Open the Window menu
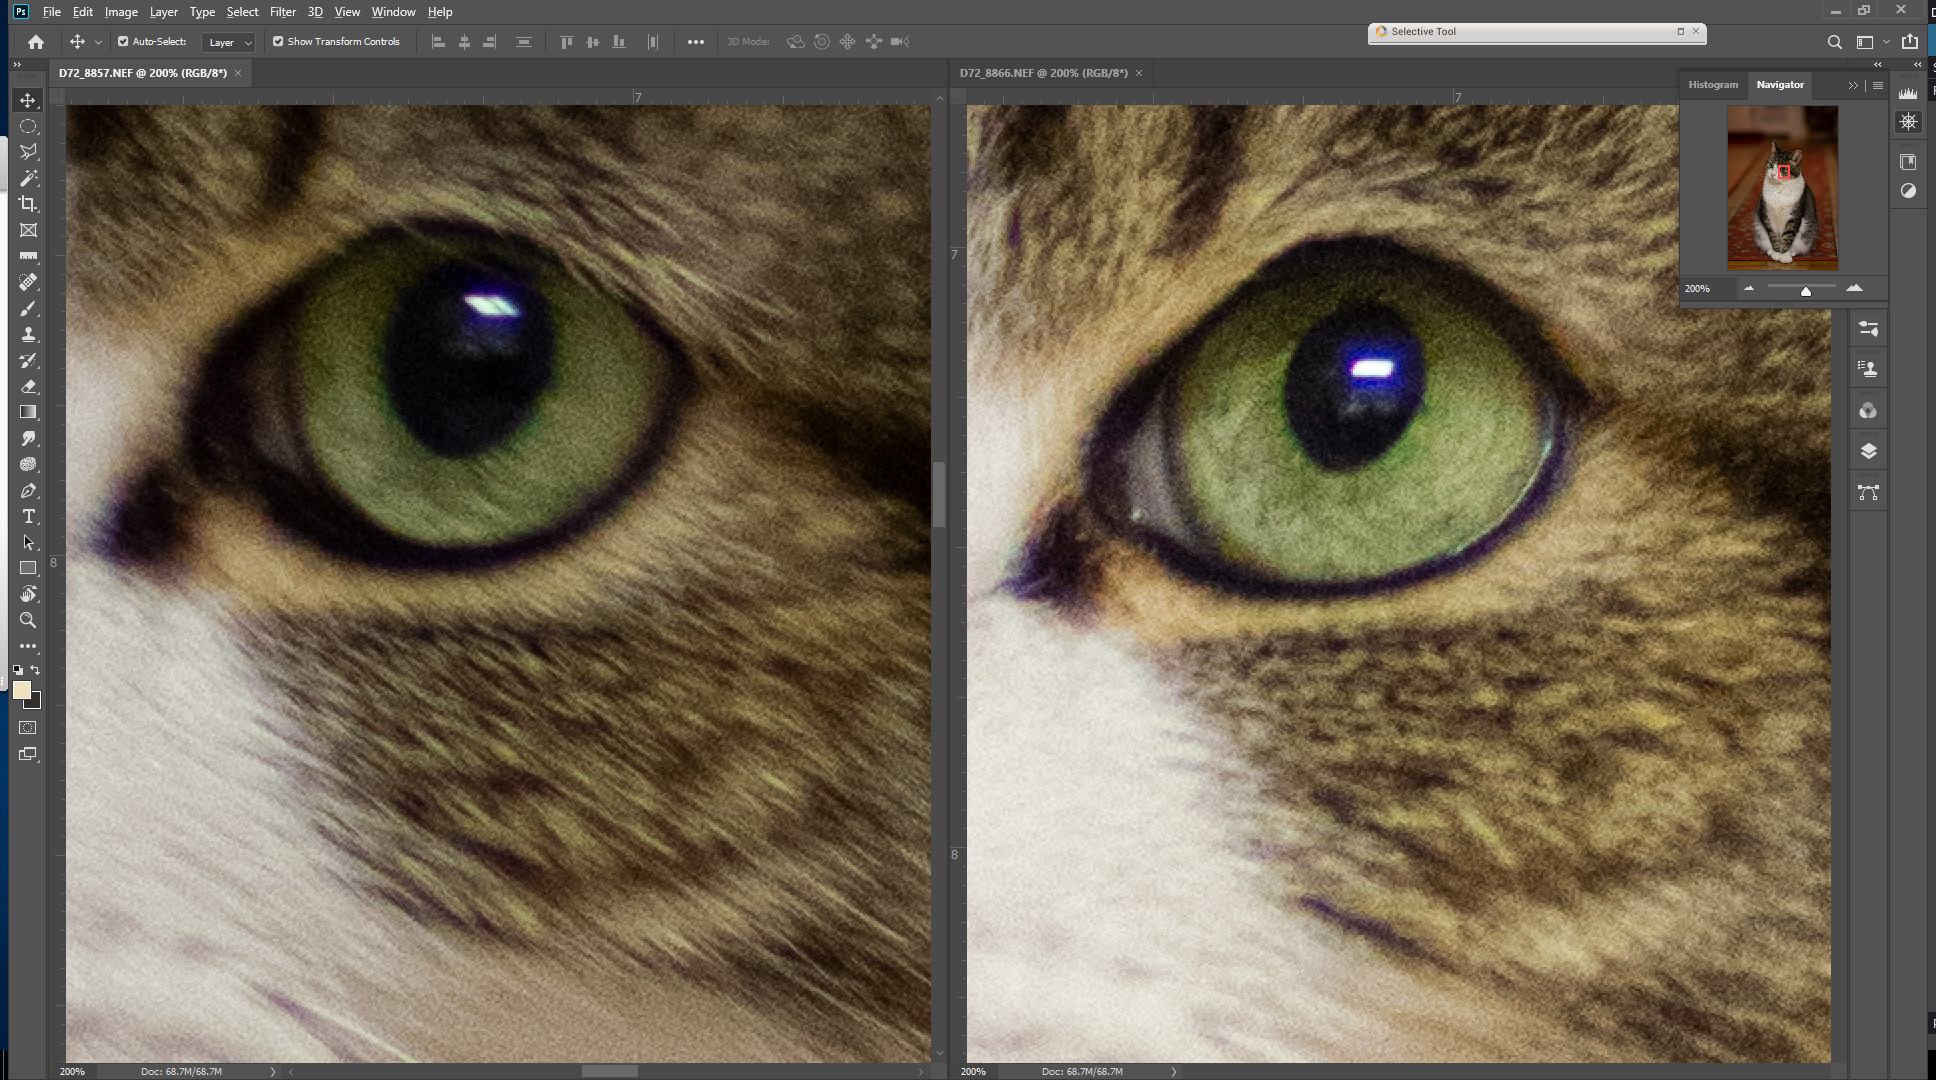1936x1080 pixels. tap(393, 12)
